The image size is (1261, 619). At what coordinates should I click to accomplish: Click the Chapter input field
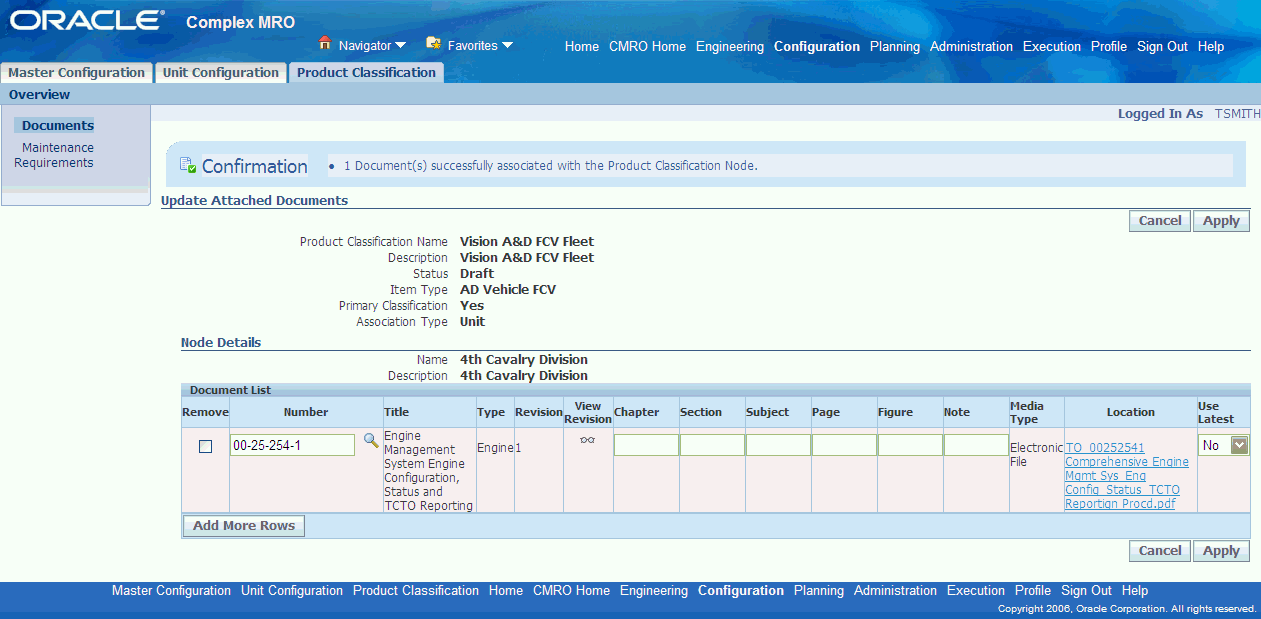tap(646, 445)
